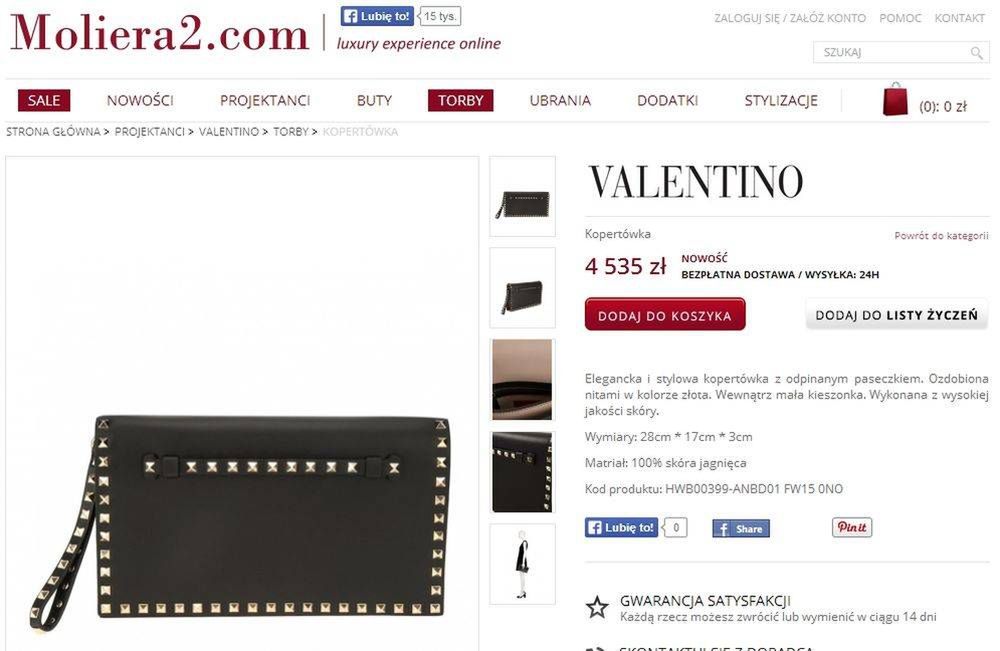The height and width of the screenshot is (651, 1000).
Task: Add product with Dodaj do koszyka button
Action: click(x=665, y=314)
